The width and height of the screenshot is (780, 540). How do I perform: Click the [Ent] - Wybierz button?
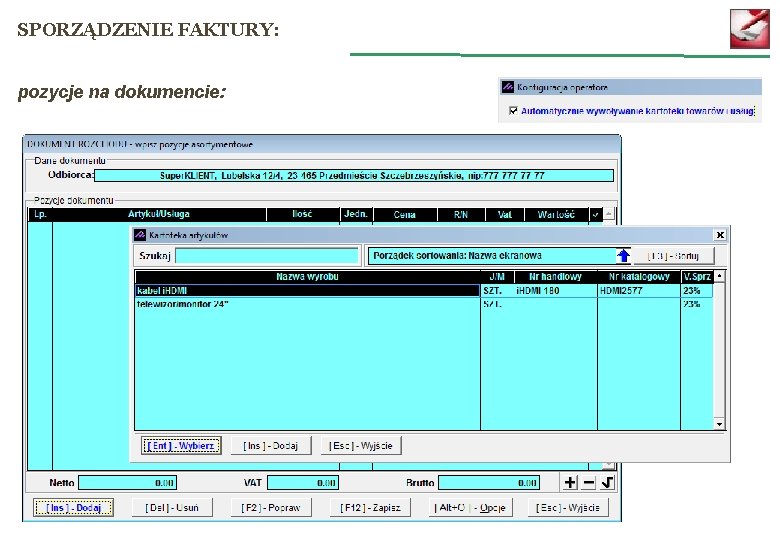pyautogui.click(x=181, y=446)
